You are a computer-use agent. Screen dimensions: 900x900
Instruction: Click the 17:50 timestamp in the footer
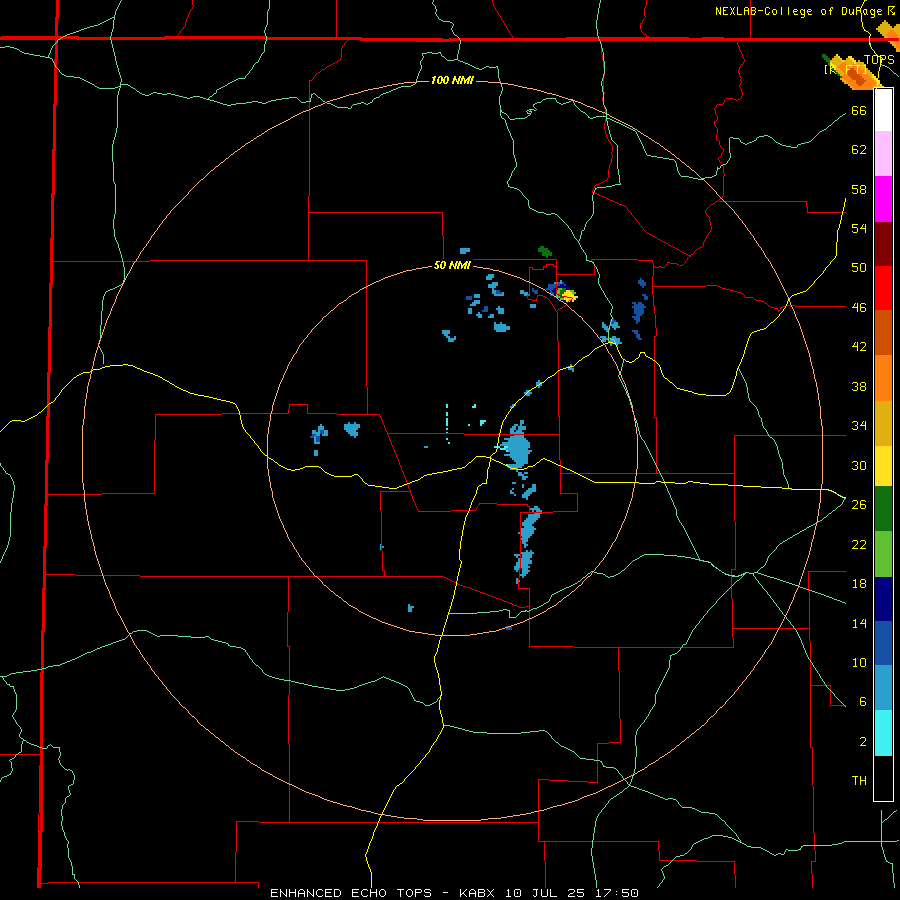click(618, 893)
